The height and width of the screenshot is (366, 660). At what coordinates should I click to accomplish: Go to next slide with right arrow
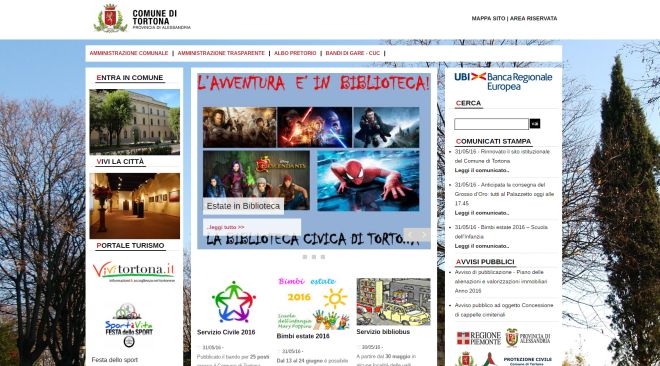[424, 235]
